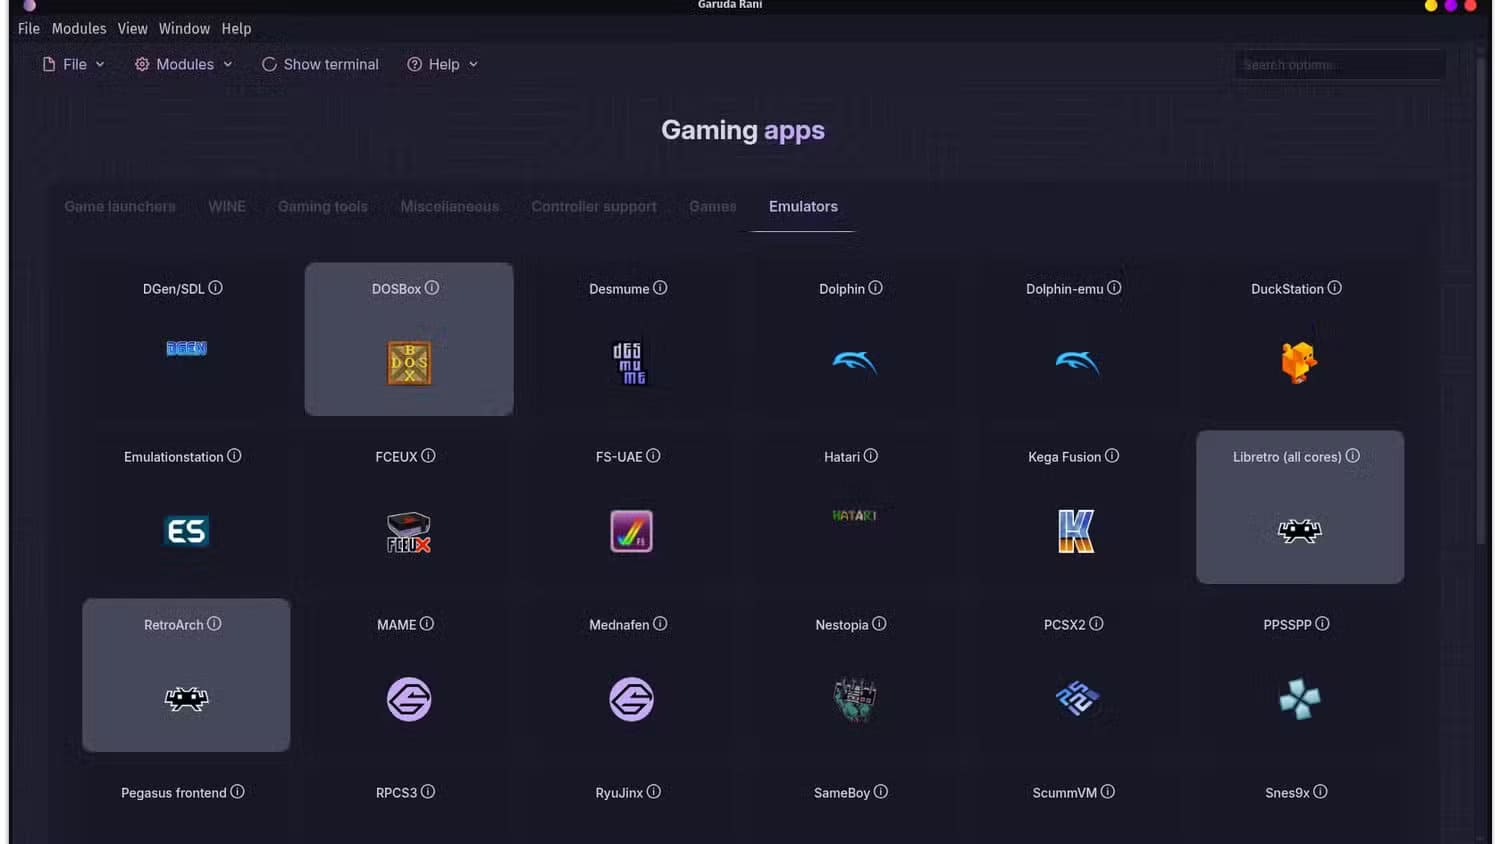Open the Window menu
The width and height of the screenshot is (1500, 844).
[x=184, y=29]
